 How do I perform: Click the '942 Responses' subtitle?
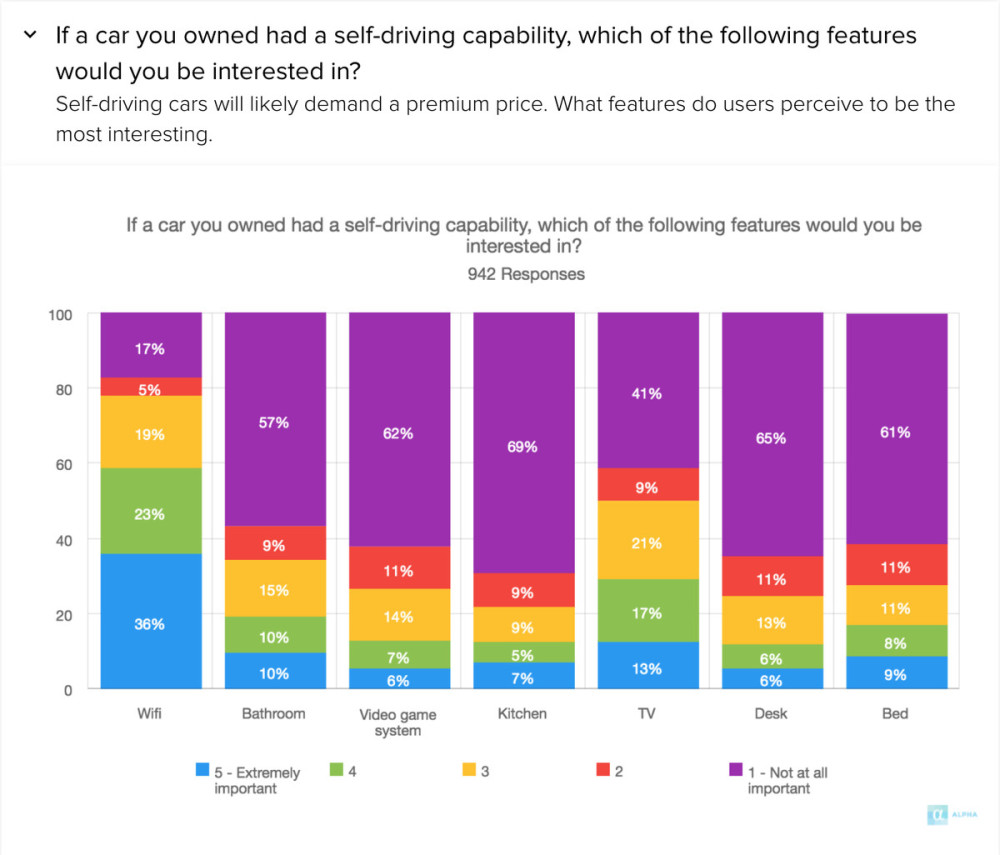tap(526, 274)
